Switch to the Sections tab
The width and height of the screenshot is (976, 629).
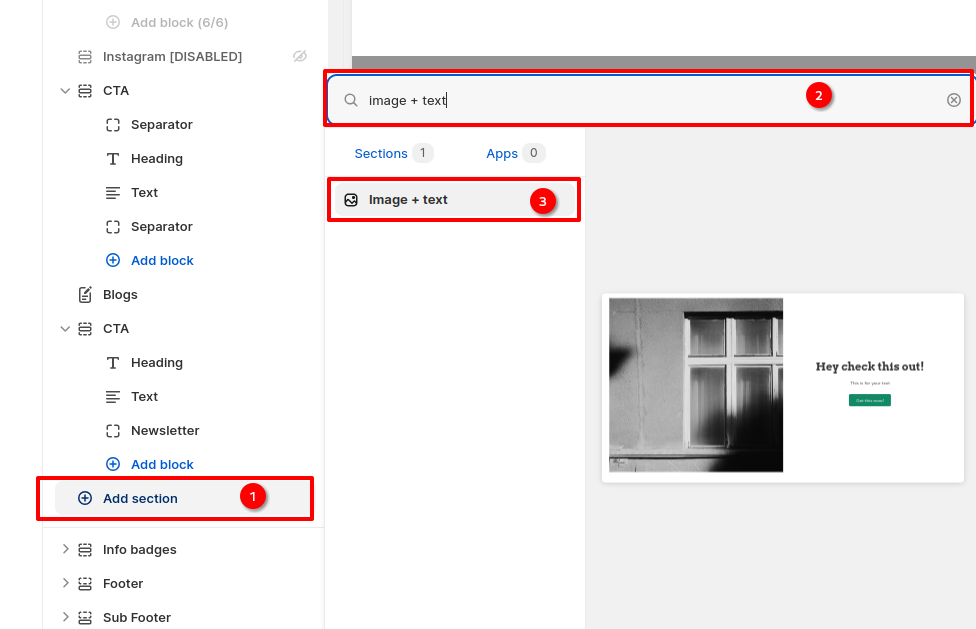pyautogui.click(x=381, y=154)
